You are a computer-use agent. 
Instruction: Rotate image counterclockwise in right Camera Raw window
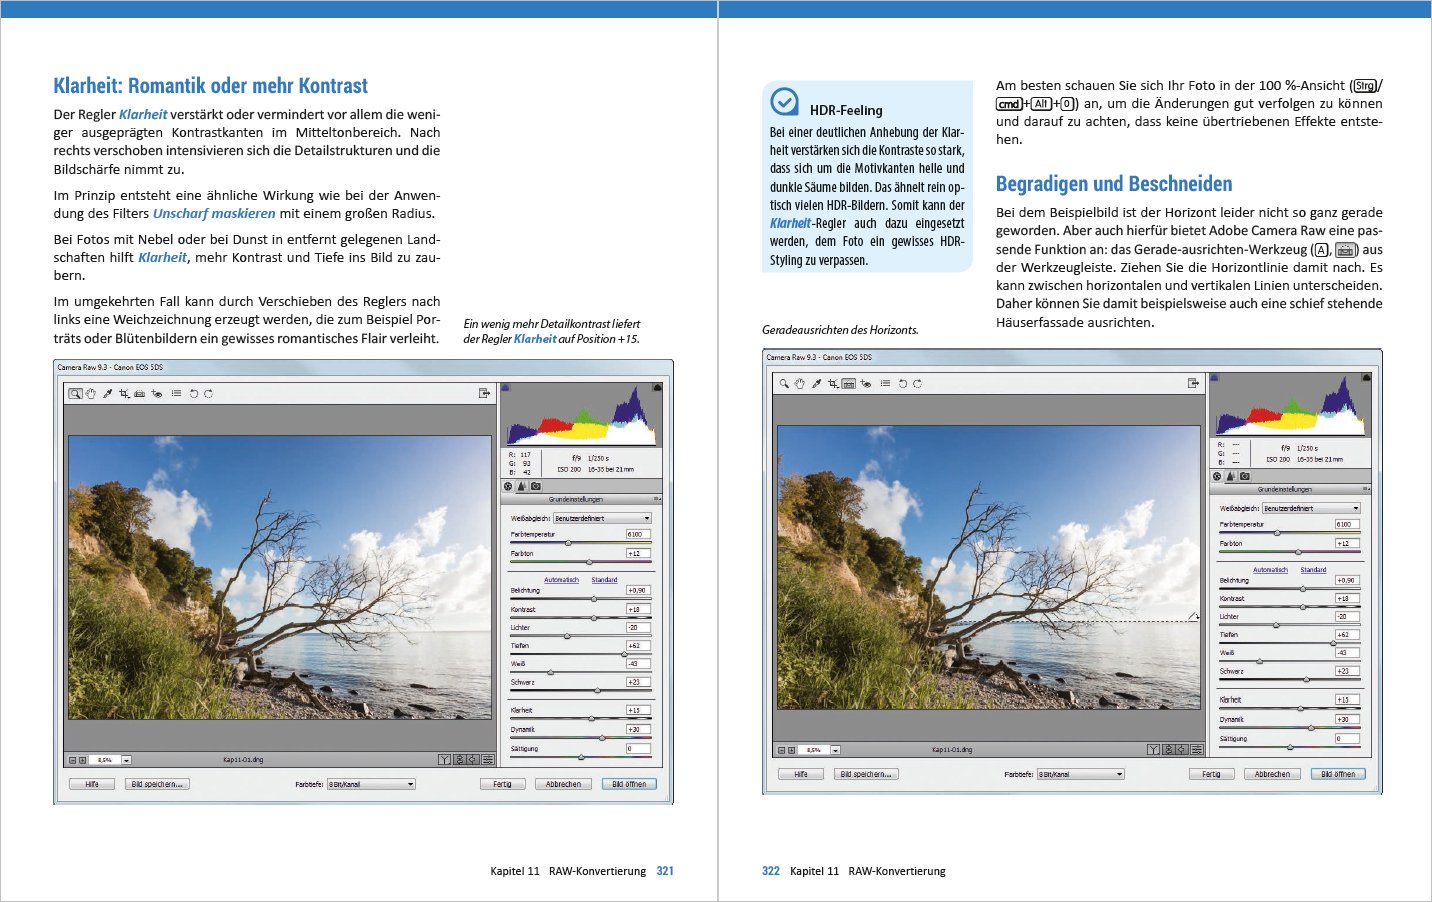pos(903,384)
